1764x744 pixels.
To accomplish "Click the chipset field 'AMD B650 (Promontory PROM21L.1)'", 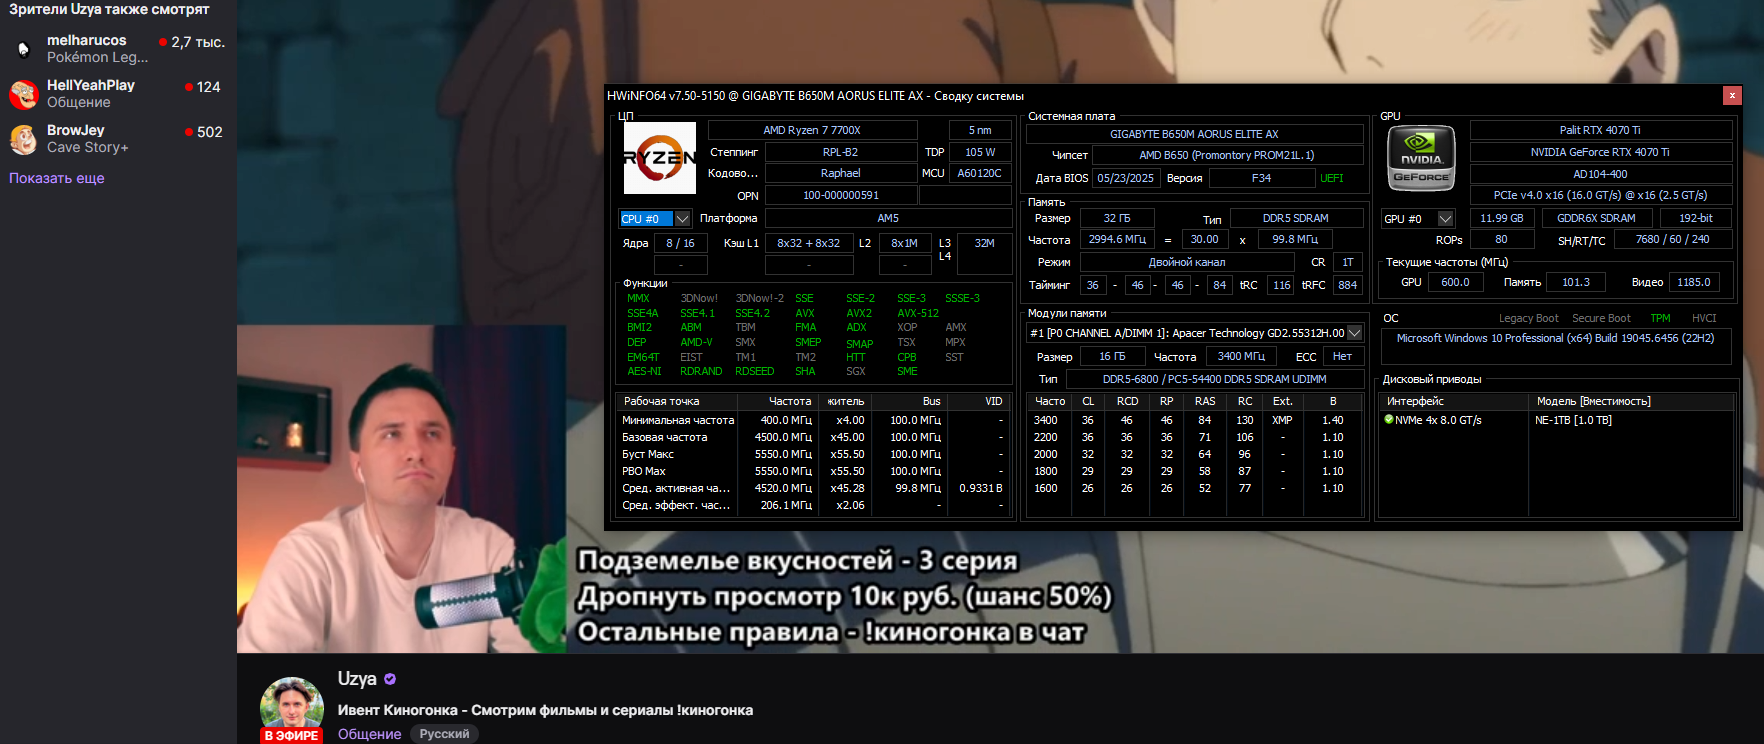I will [1227, 155].
